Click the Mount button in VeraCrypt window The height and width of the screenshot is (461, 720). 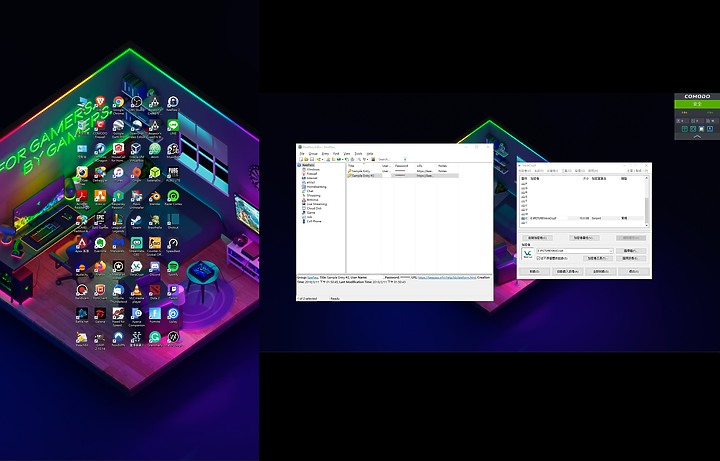[x=534, y=271]
